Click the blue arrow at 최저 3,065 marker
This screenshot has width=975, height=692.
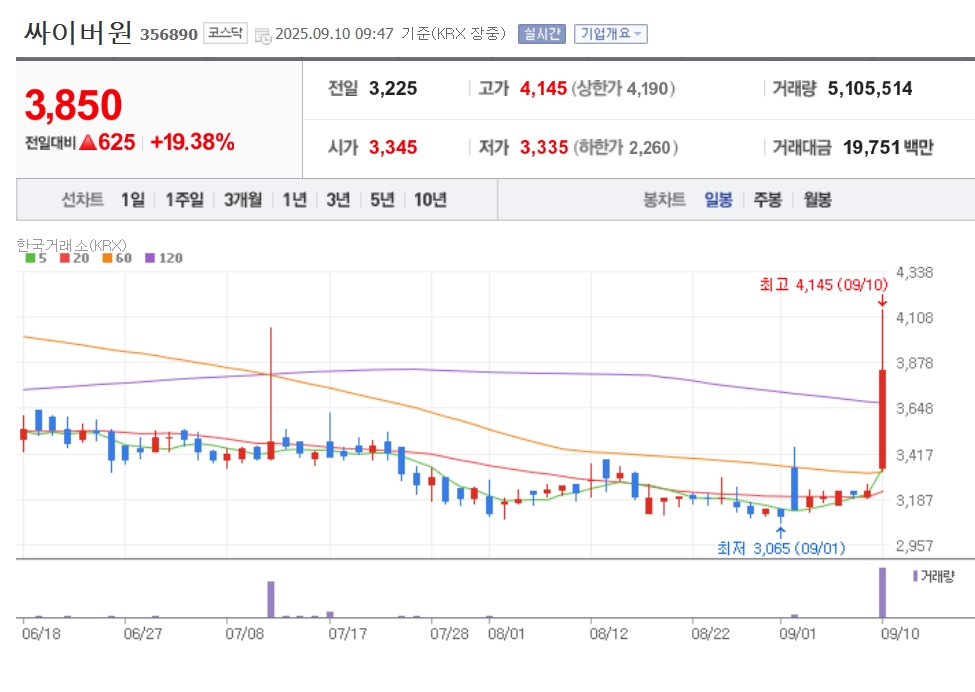coord(781,532)
